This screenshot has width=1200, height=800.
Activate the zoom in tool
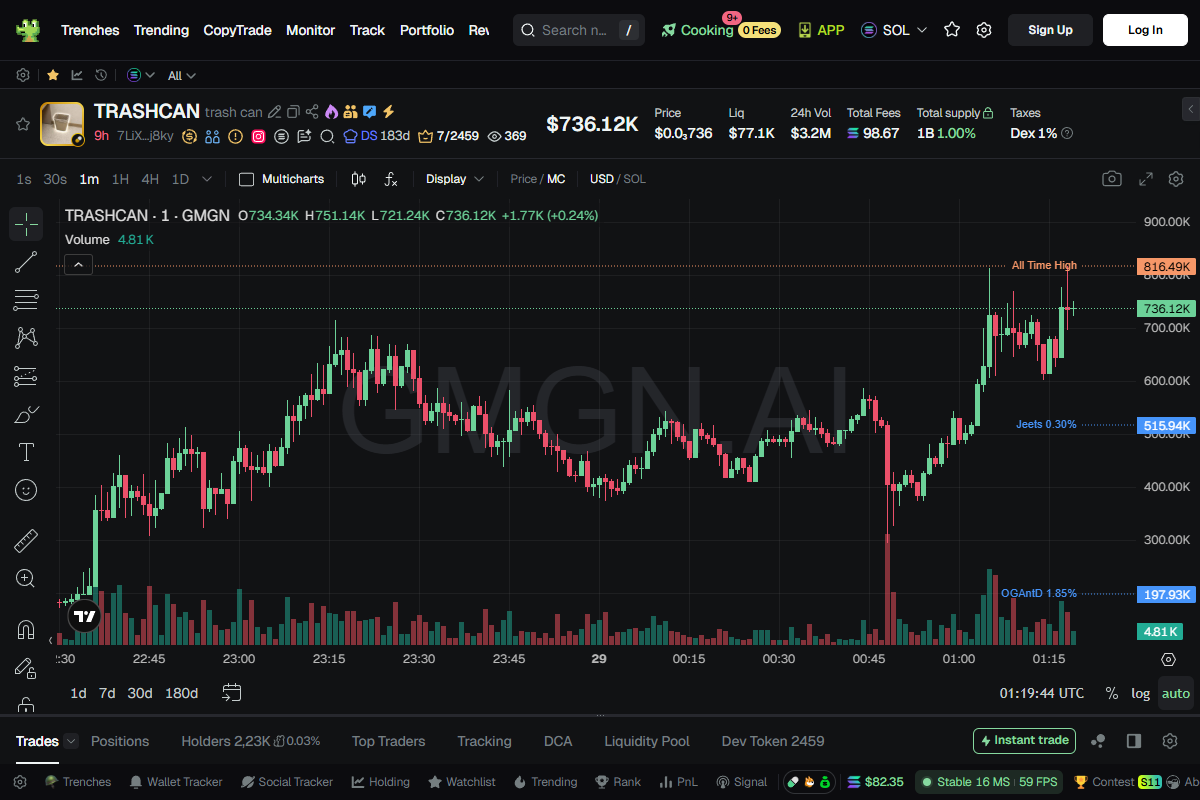coord(26,579)
